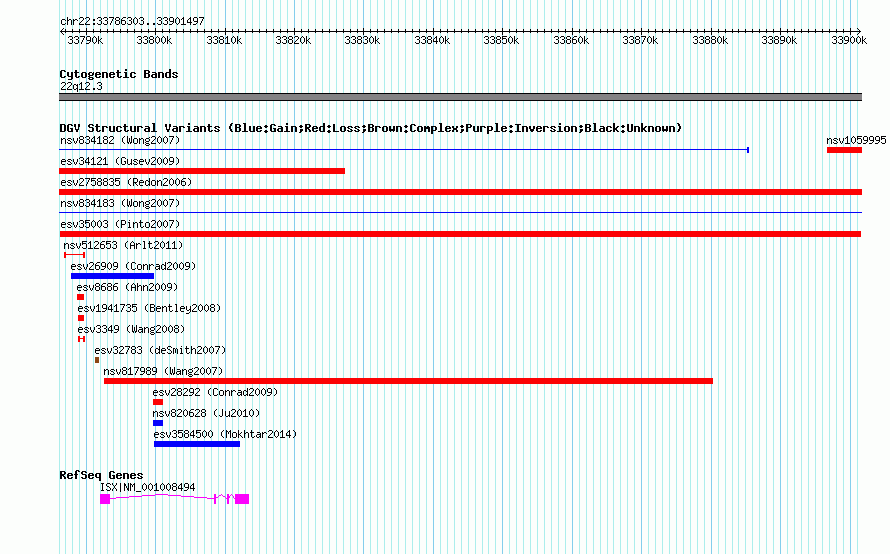Click the esv2758835 (Redon2006) label
Viewport: 890px width, 554px height.
[126, 182]
